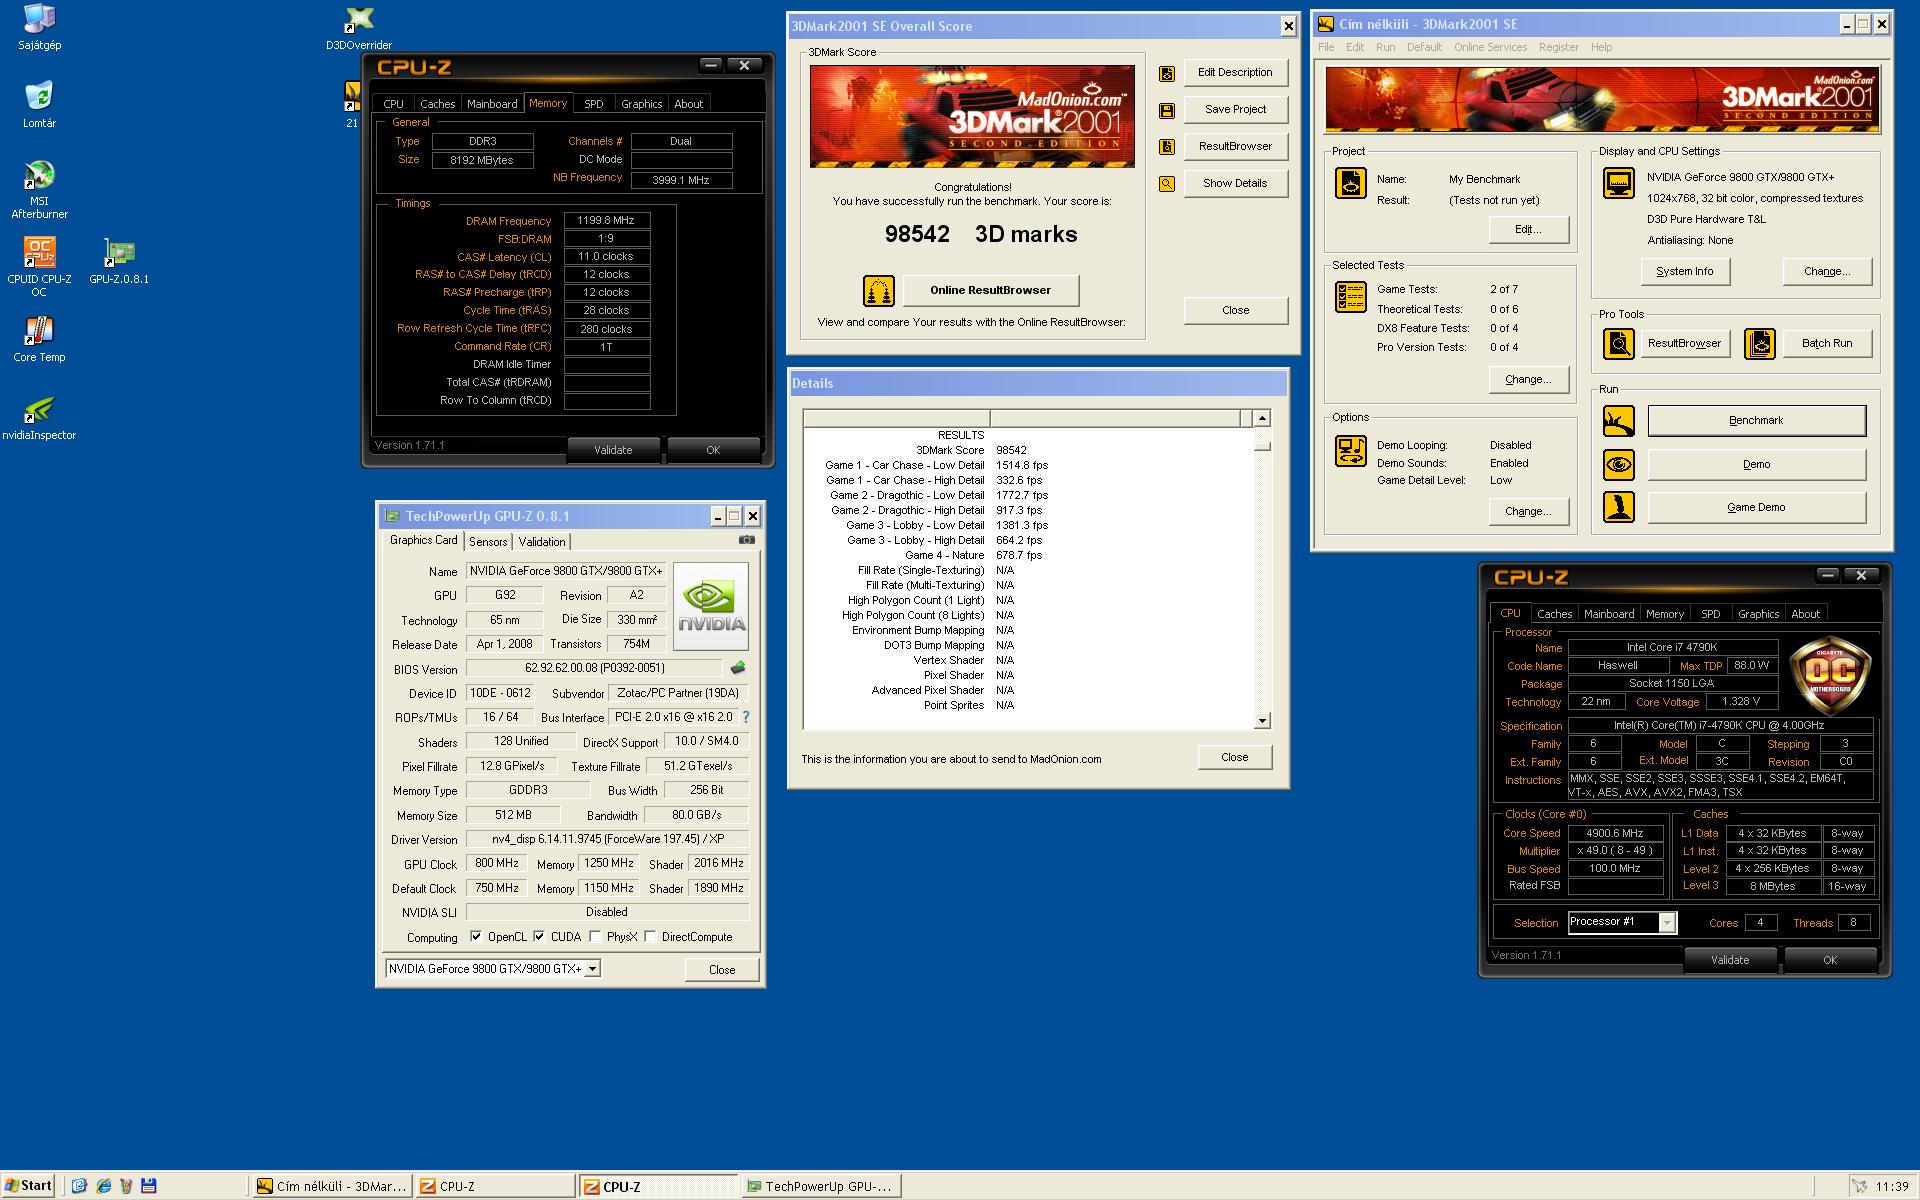The image size is (1920, 1200).
Task: Click the Display and CPU Settings monitor icon
Action: click(x=1618, y=183)
